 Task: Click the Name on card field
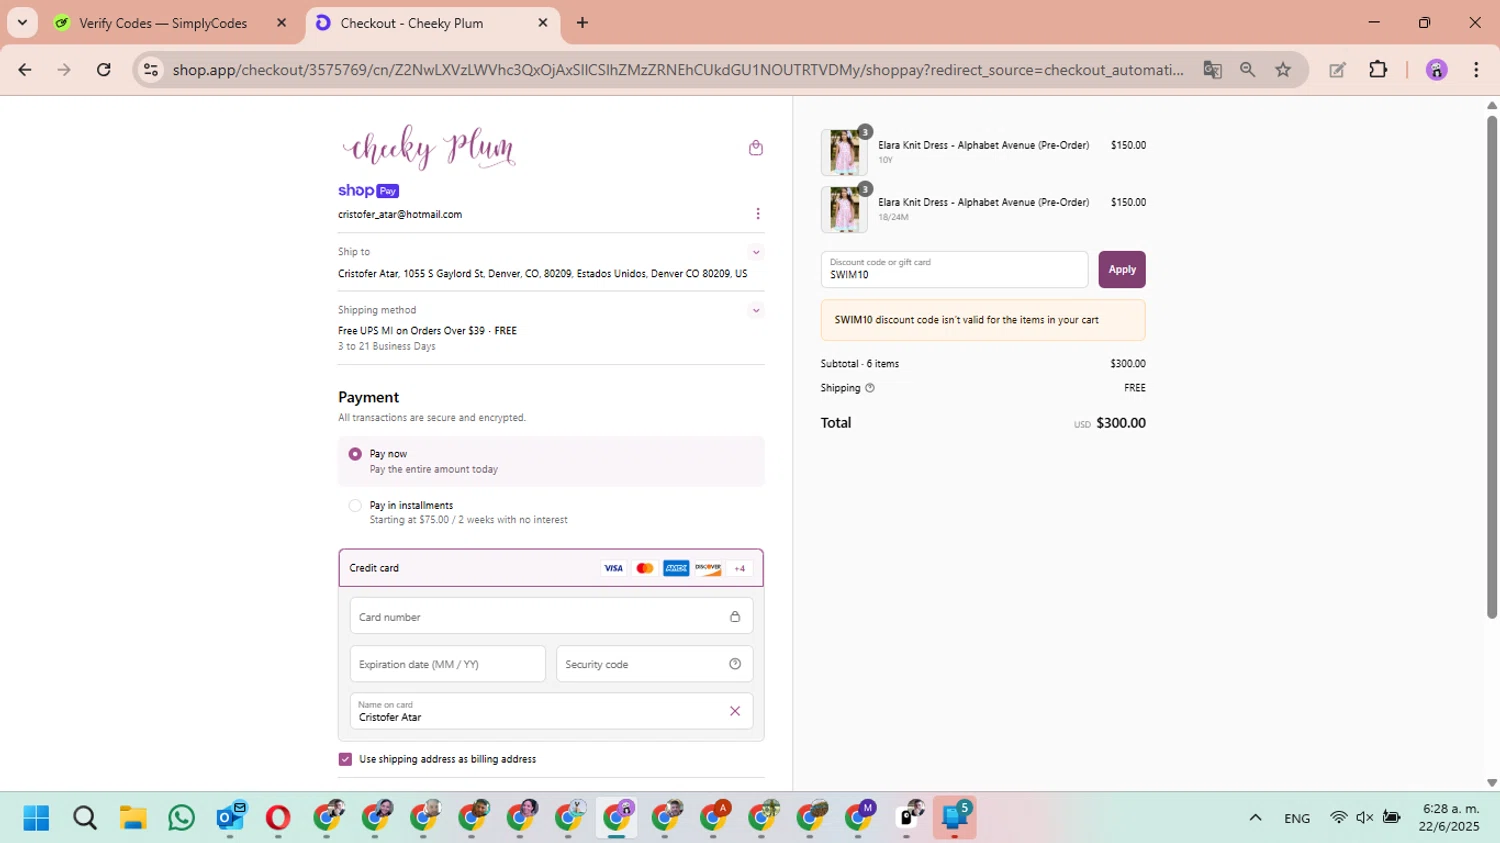coord(551,711)
